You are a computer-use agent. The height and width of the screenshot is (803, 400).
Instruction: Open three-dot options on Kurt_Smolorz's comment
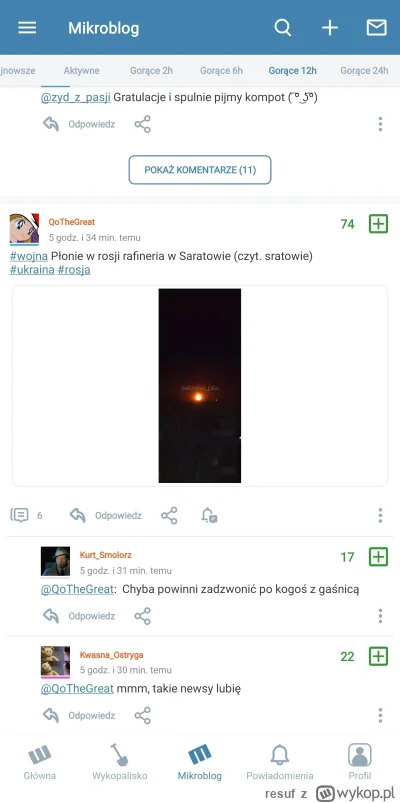tap(380, 616)
